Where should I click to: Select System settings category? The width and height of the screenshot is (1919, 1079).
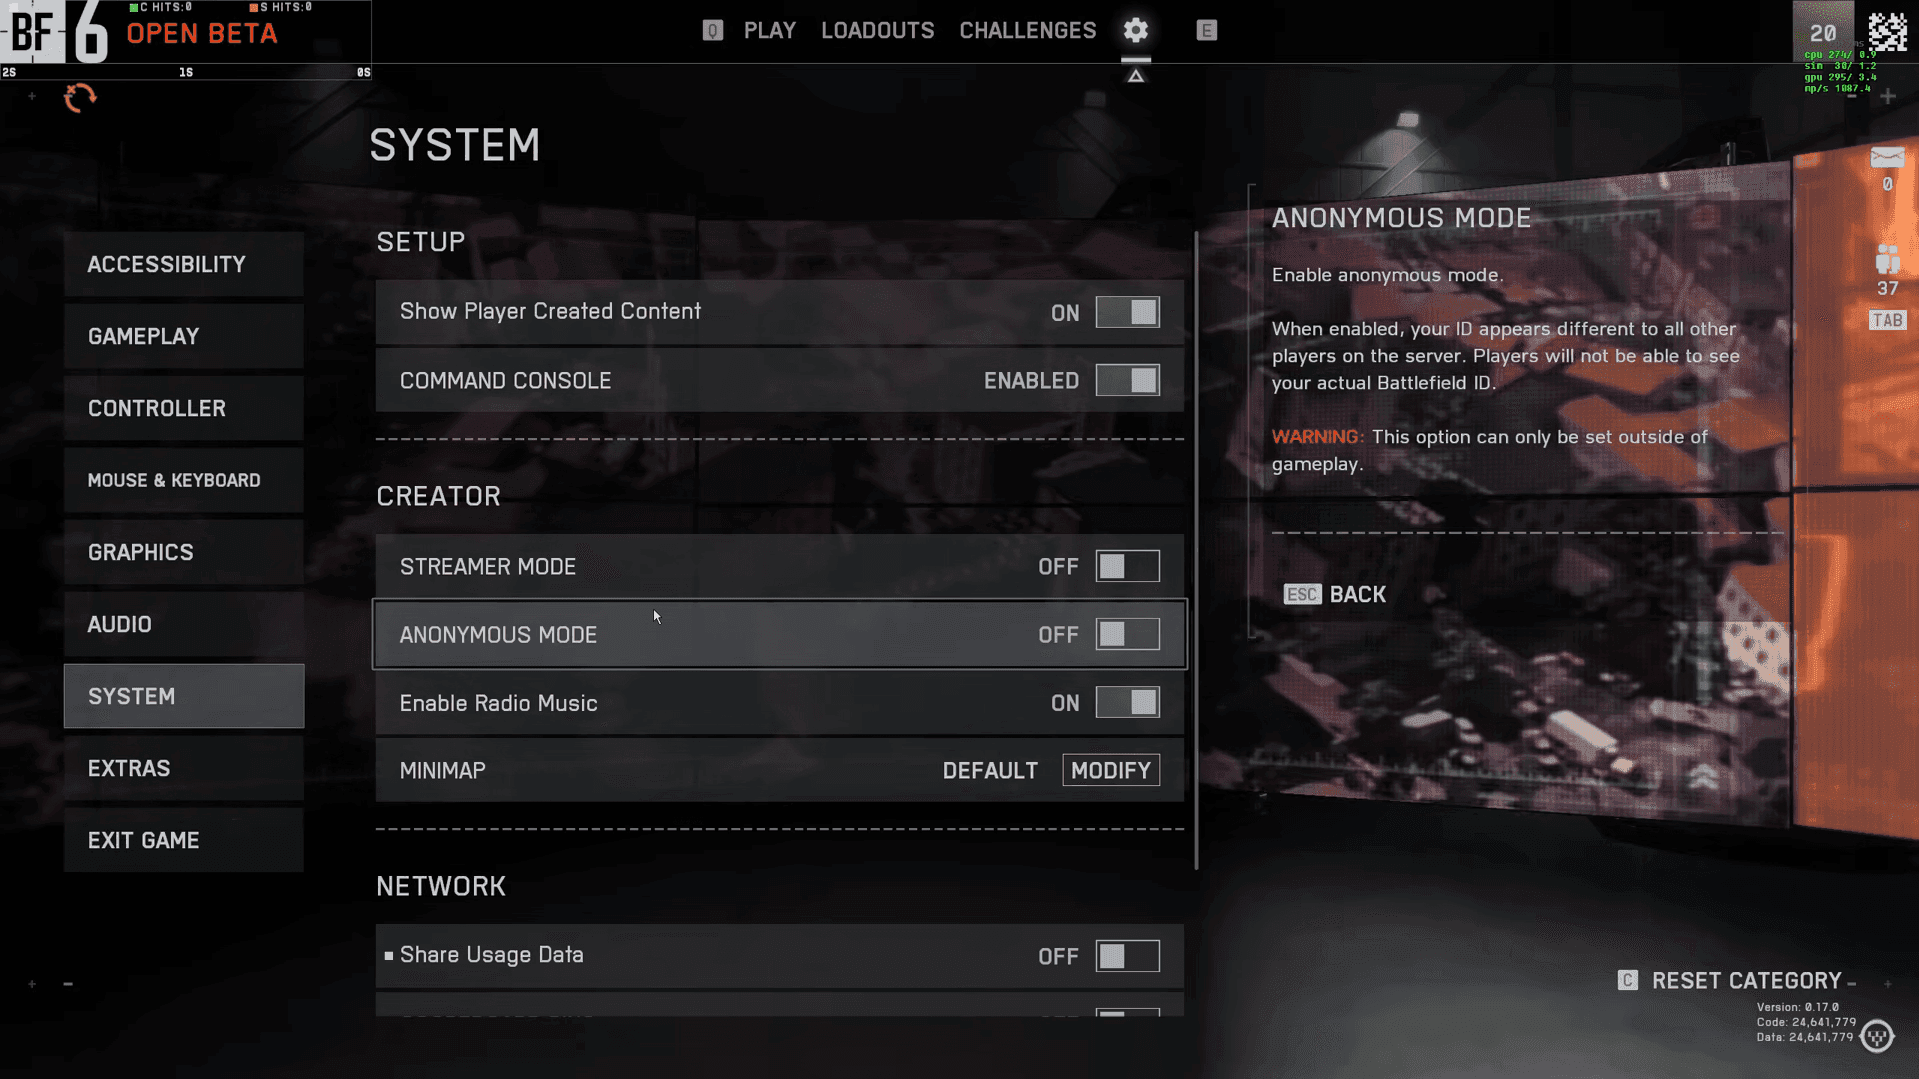pos(184,696)
